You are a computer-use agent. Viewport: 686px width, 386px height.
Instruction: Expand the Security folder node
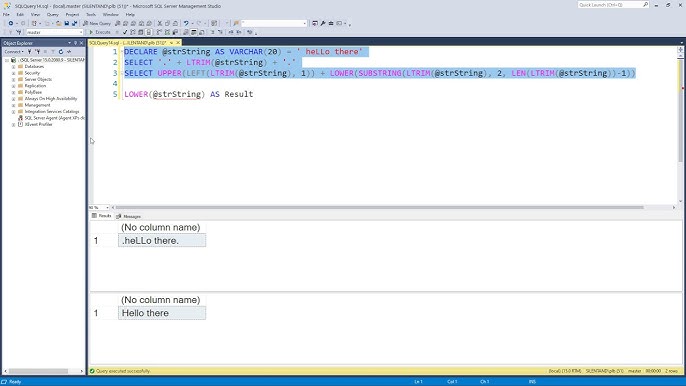click(14, 73)
